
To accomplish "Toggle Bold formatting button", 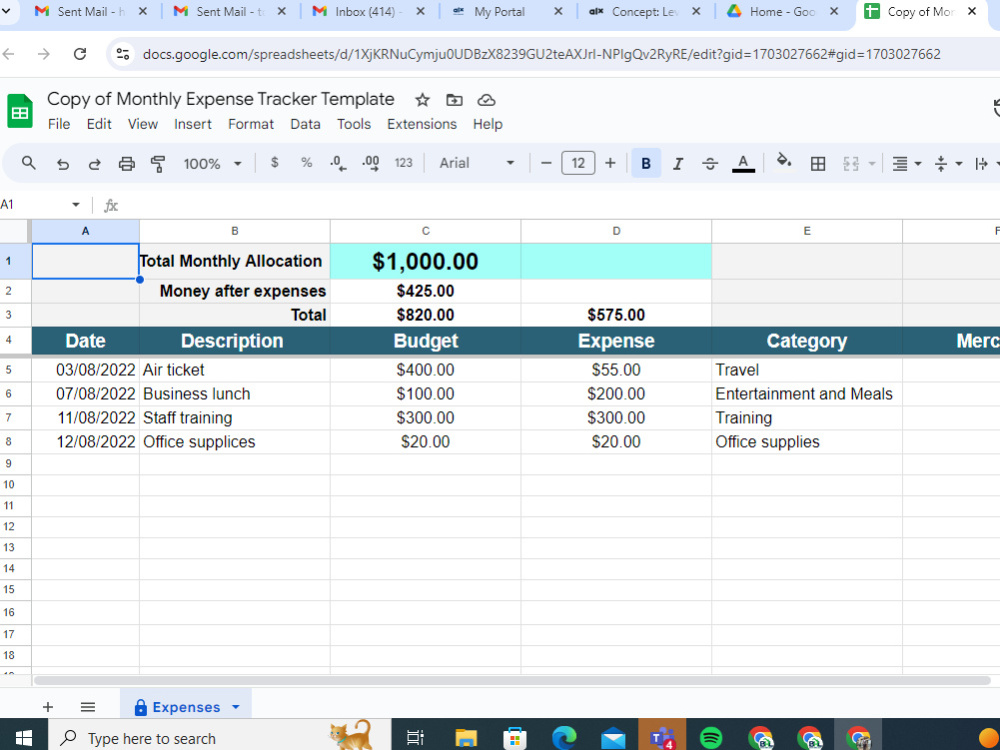I will (646, 163).
